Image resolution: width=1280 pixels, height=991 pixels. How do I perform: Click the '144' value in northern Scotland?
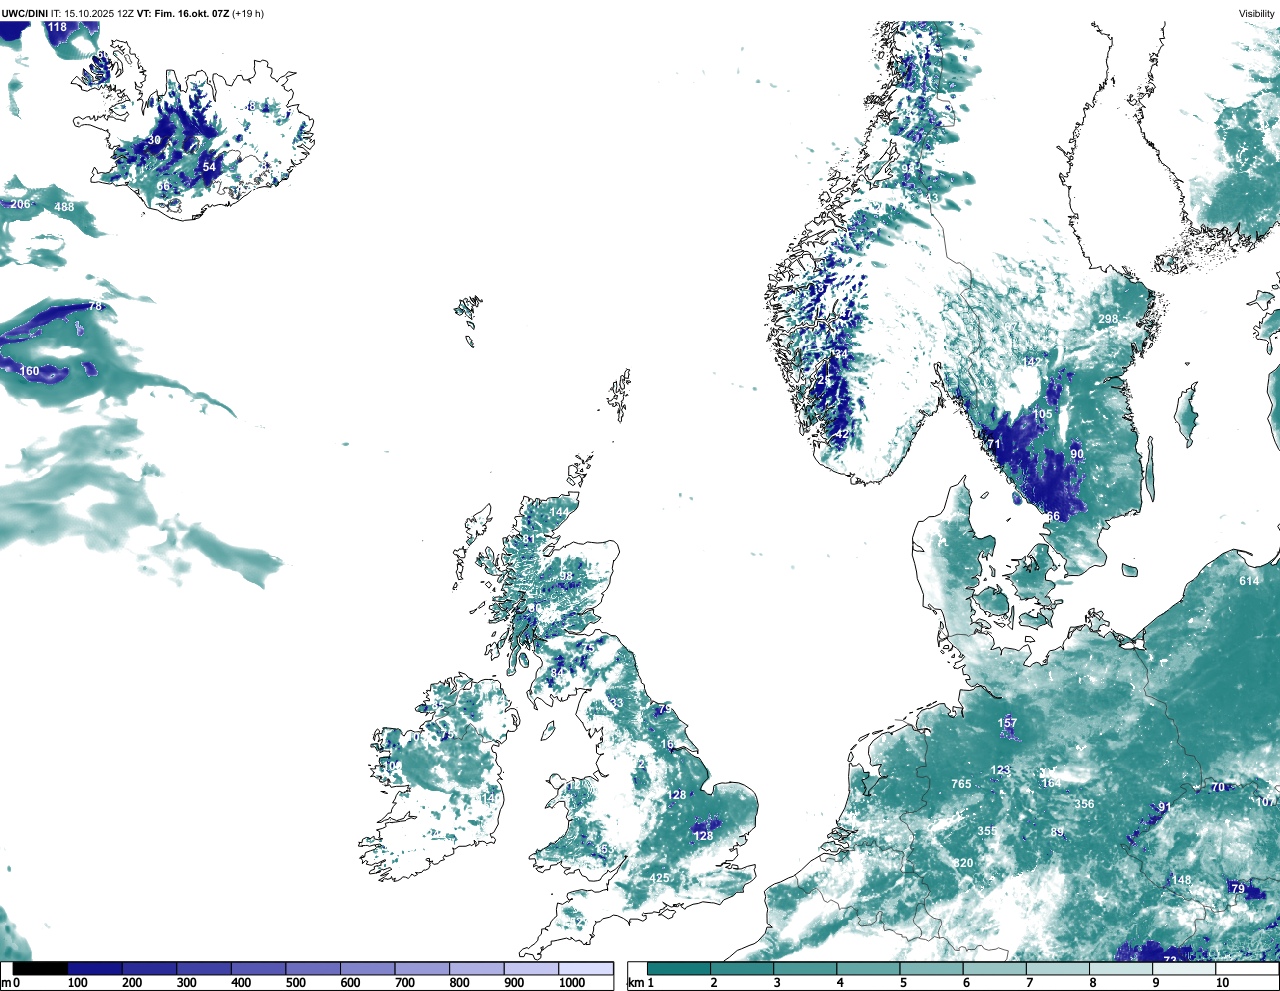(x=559, y=512)
